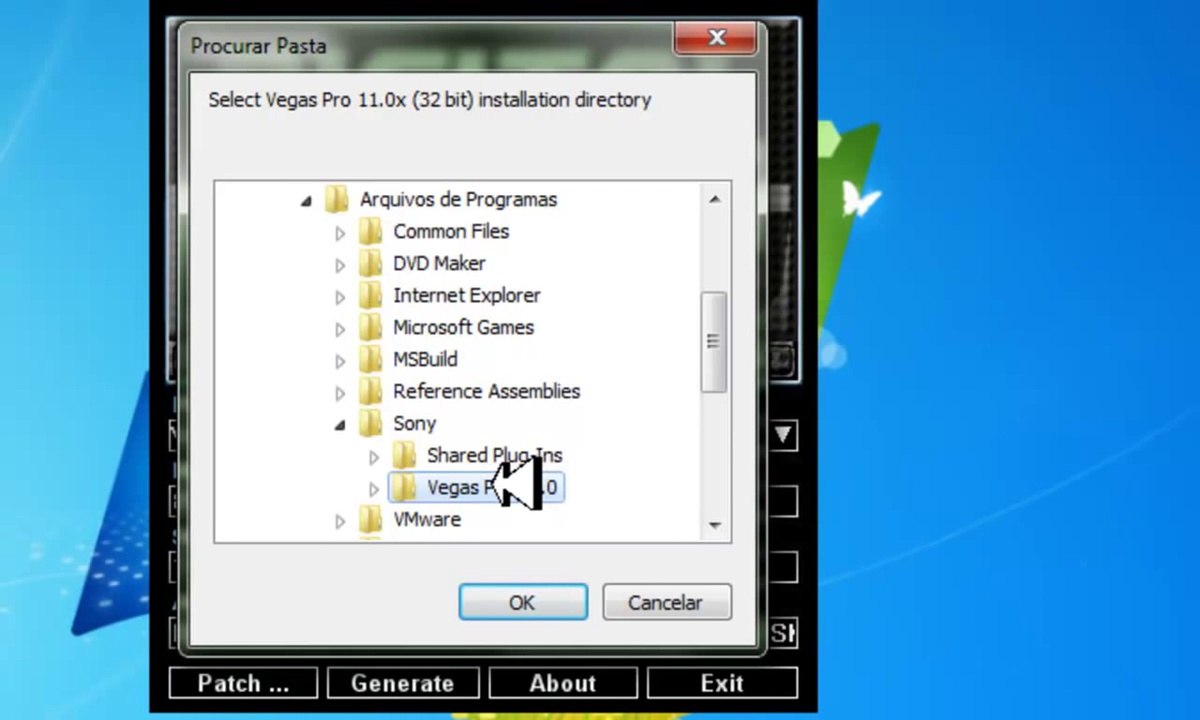Screen dimensions: 1200x720
Task: Click the DVD Maker folder icon
Action: click(371, 263)
